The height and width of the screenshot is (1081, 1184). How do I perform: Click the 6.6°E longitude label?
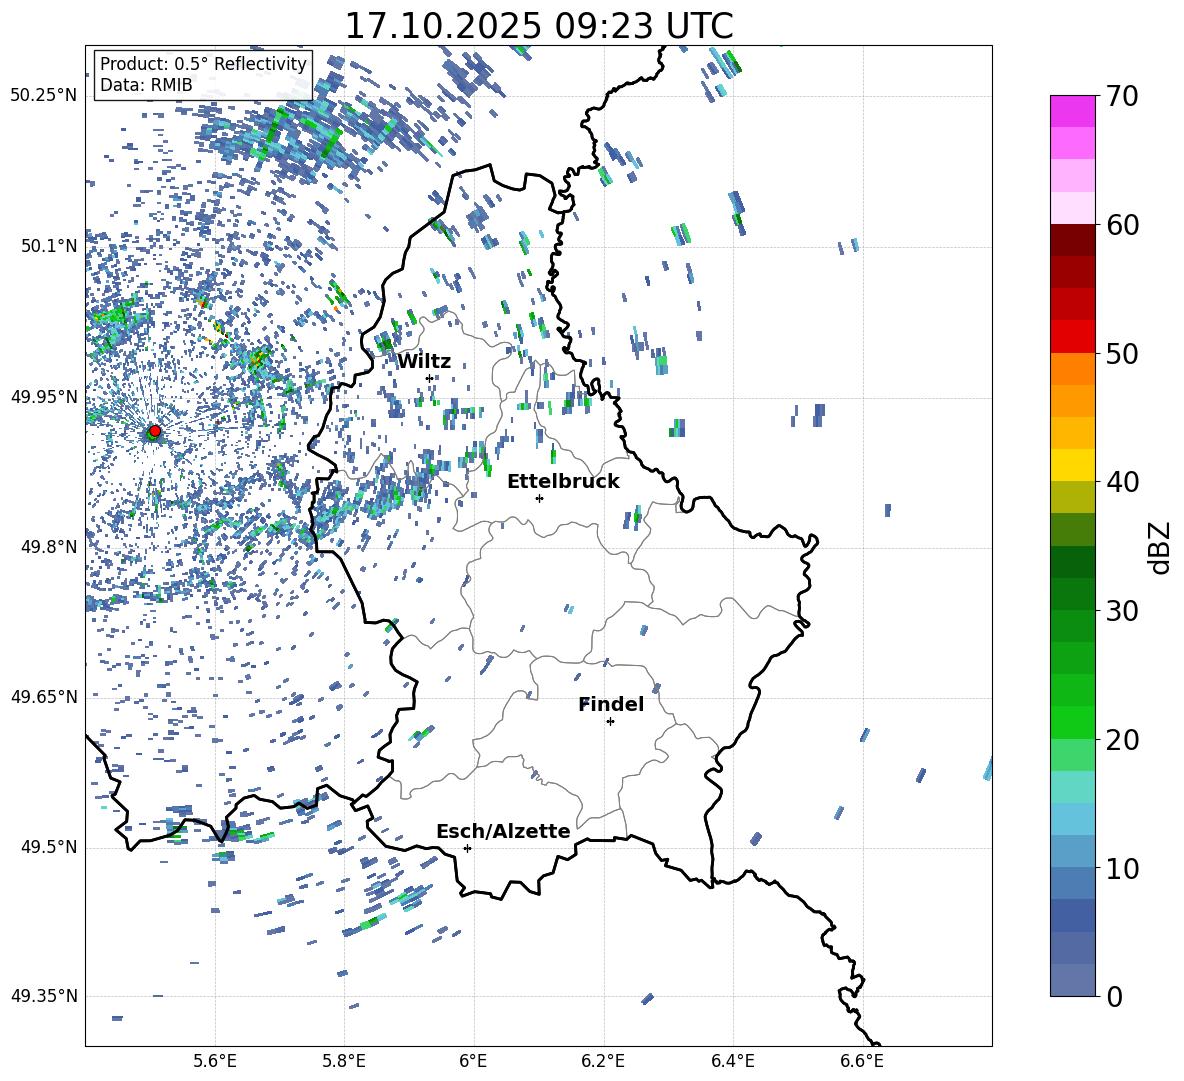pos(862,1061)
